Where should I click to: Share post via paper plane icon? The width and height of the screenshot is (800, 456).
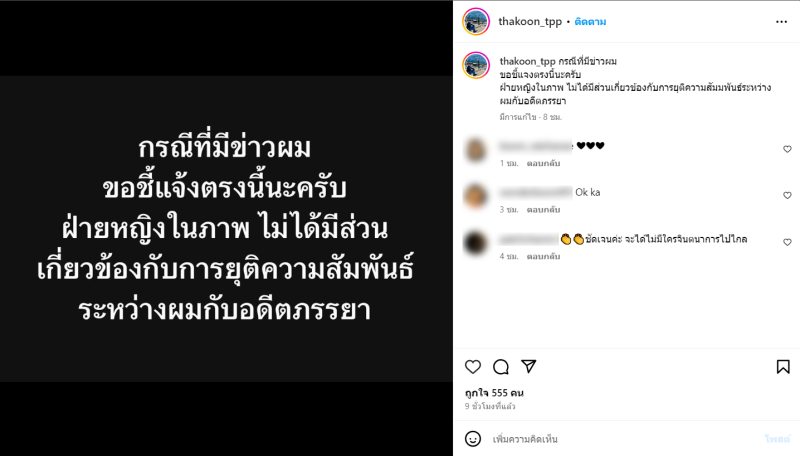click(529, 366)
